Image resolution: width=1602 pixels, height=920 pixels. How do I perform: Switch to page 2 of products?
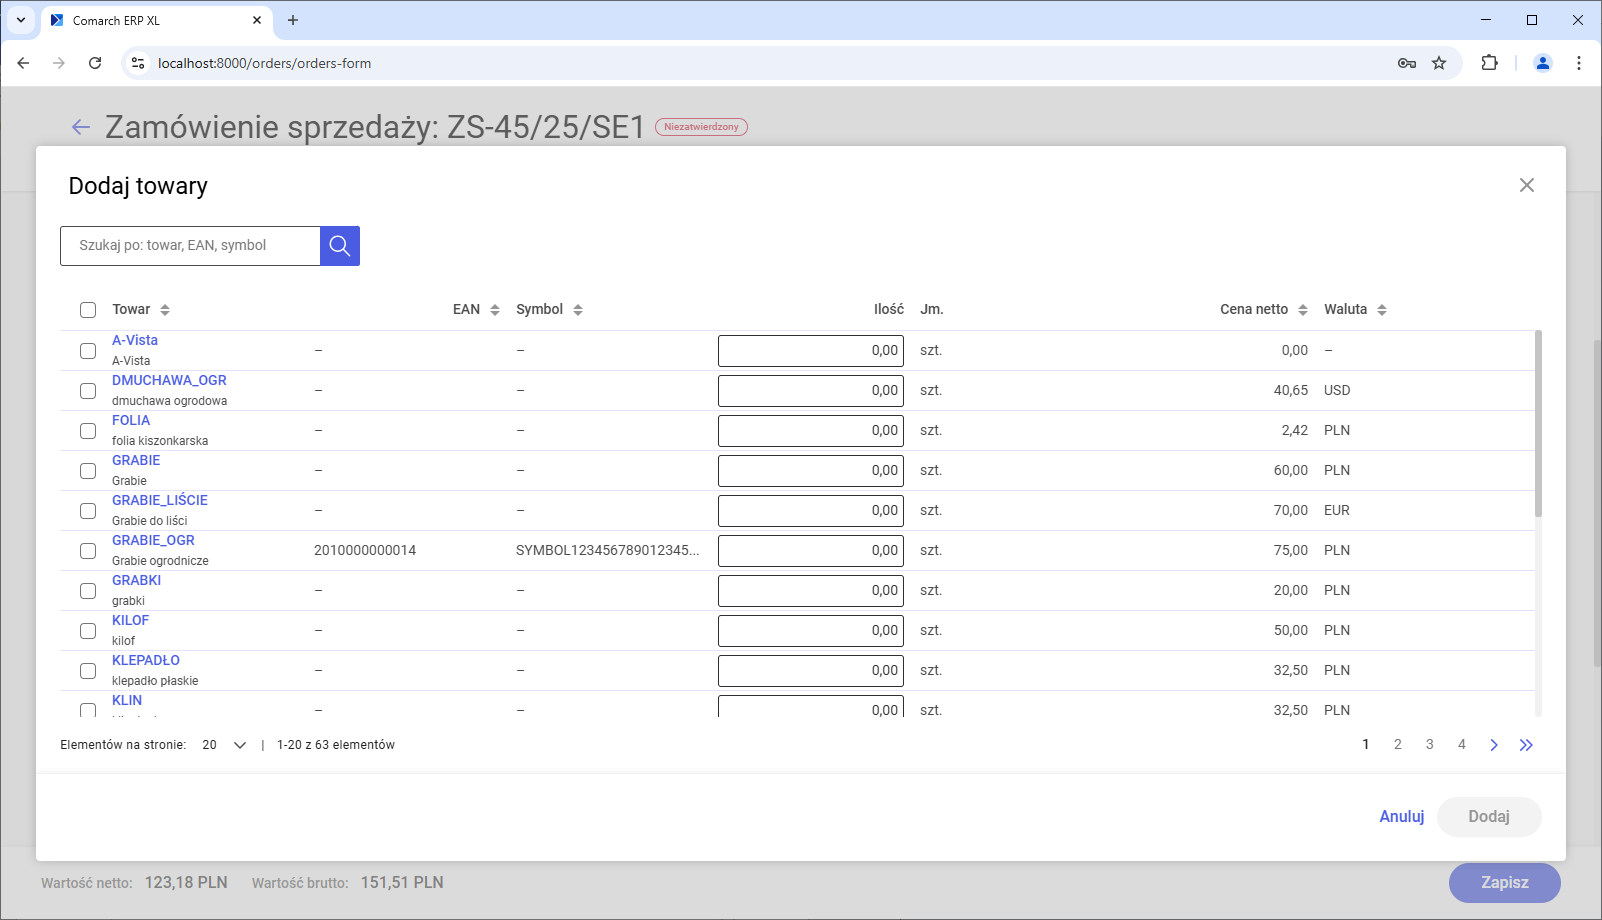click(x=1398, y=745)
